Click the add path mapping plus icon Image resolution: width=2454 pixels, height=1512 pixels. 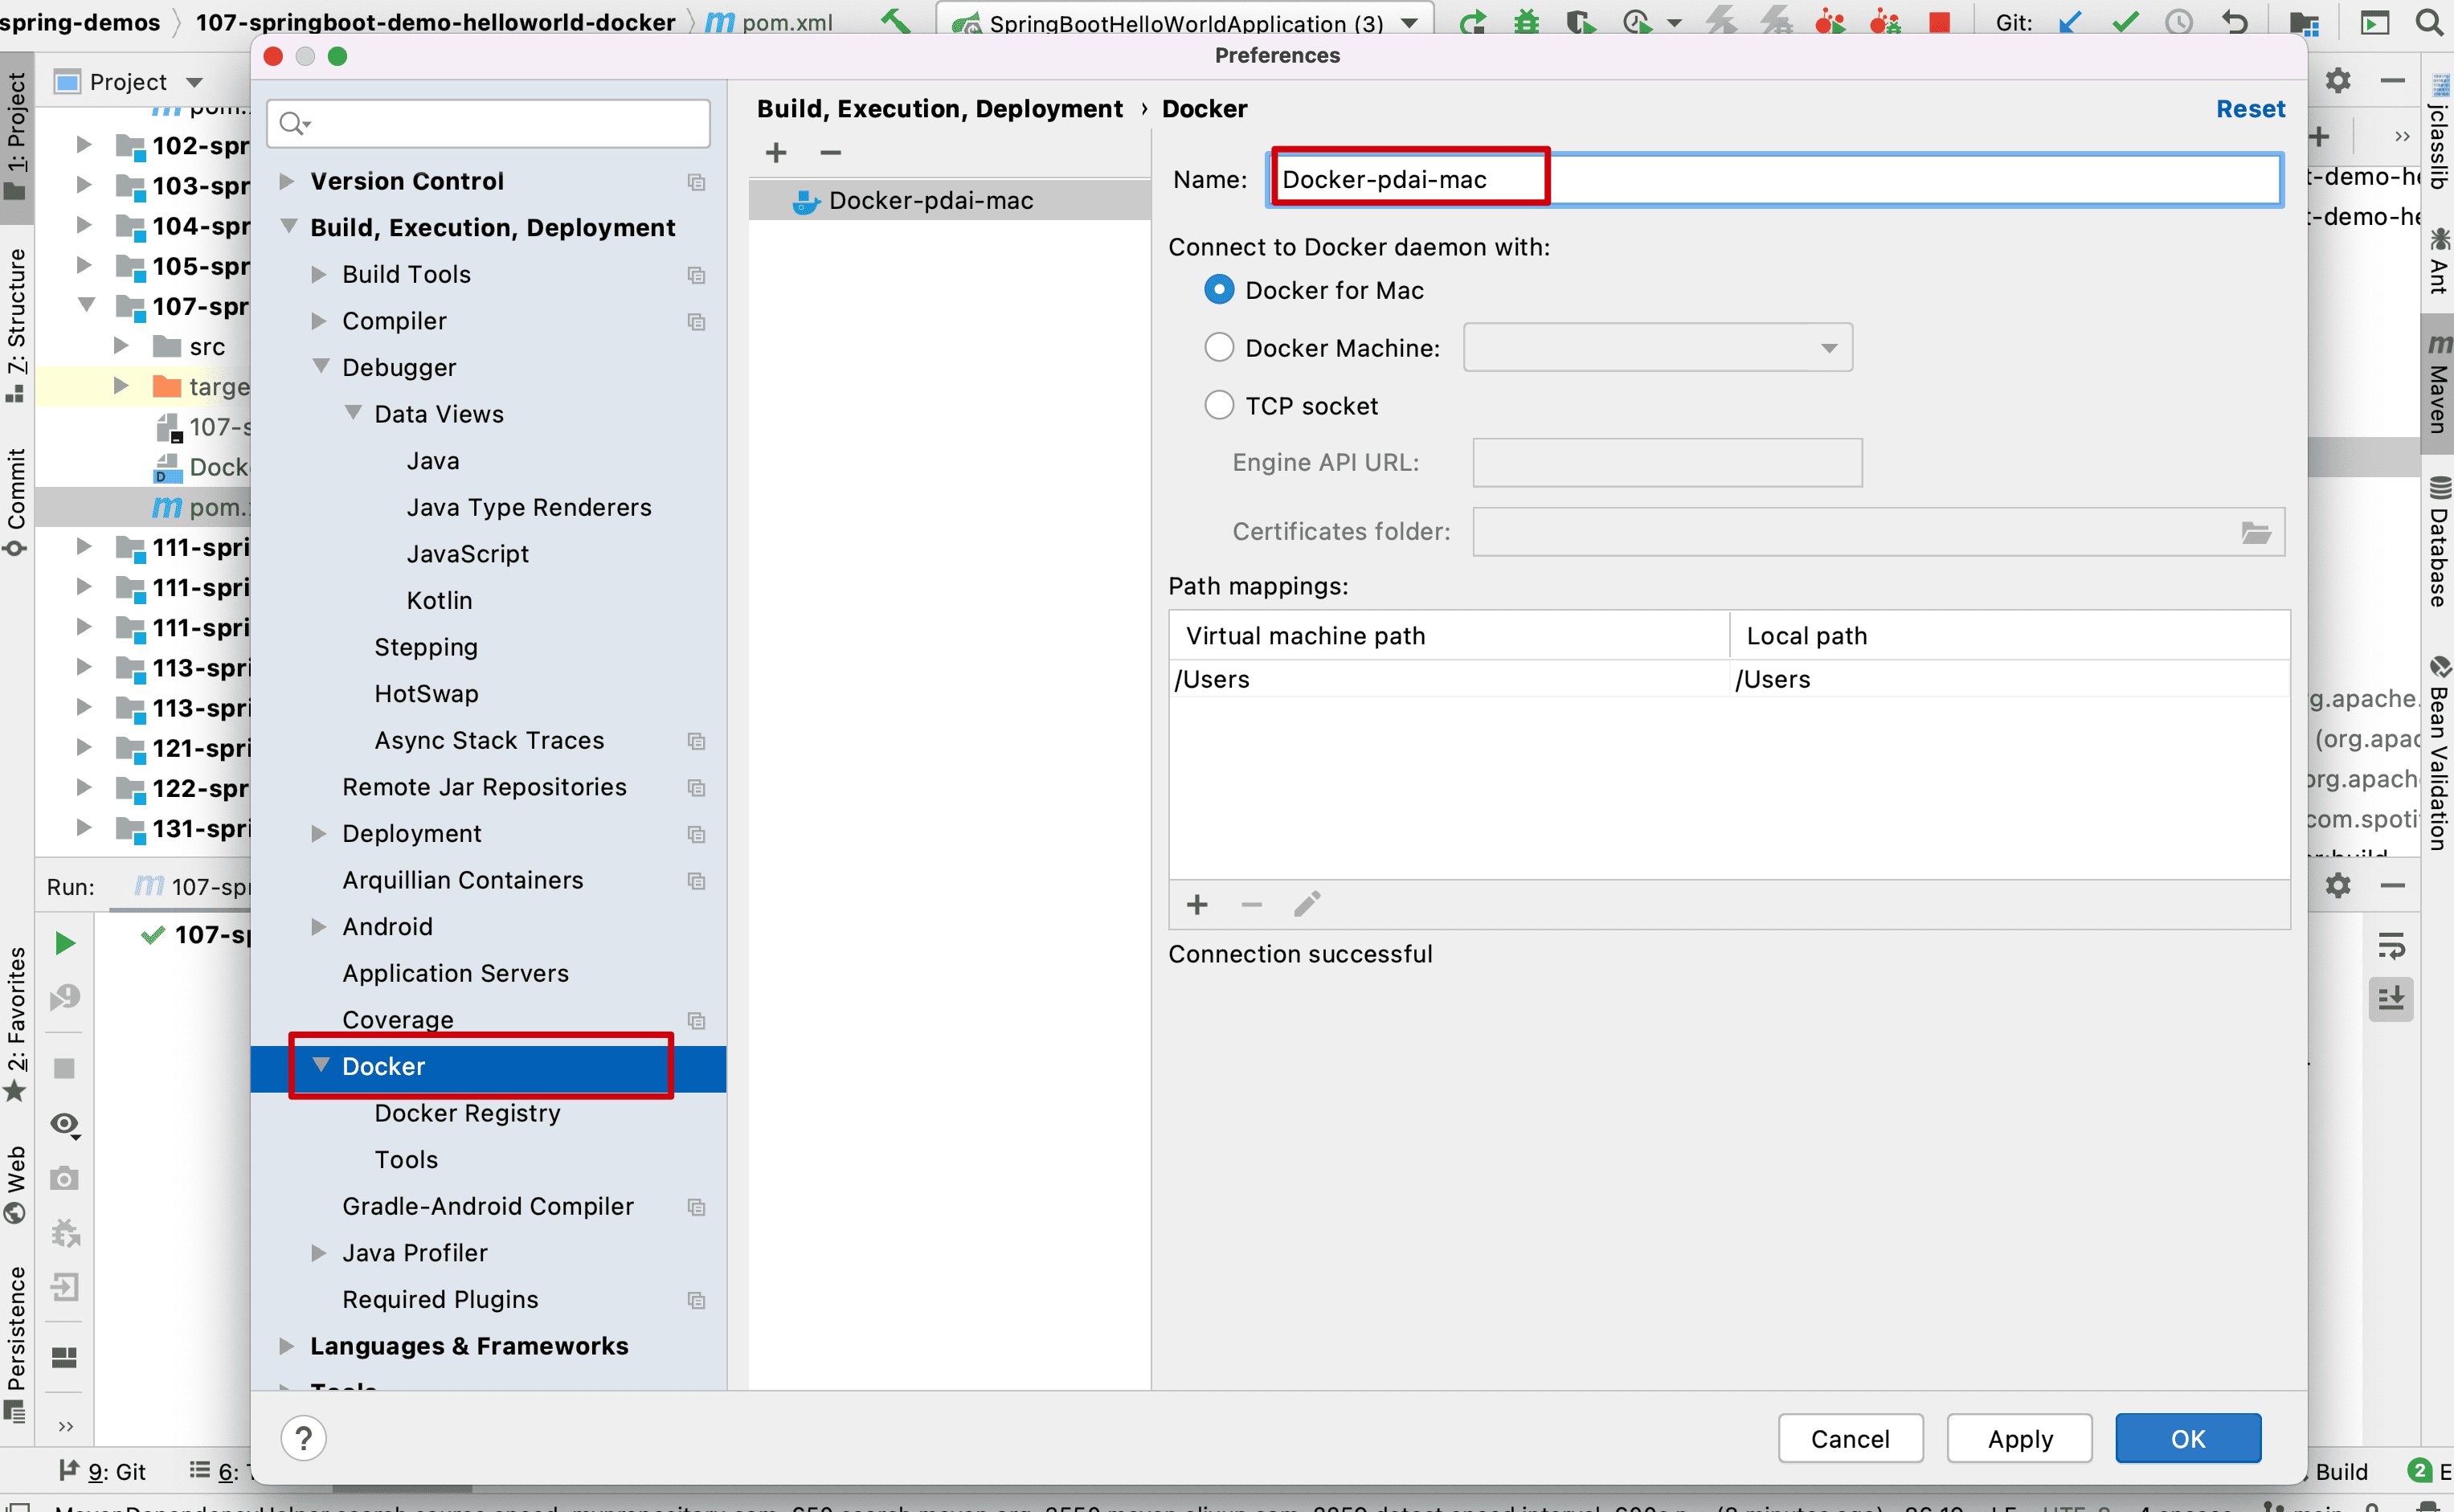(x=1197, y=905)
